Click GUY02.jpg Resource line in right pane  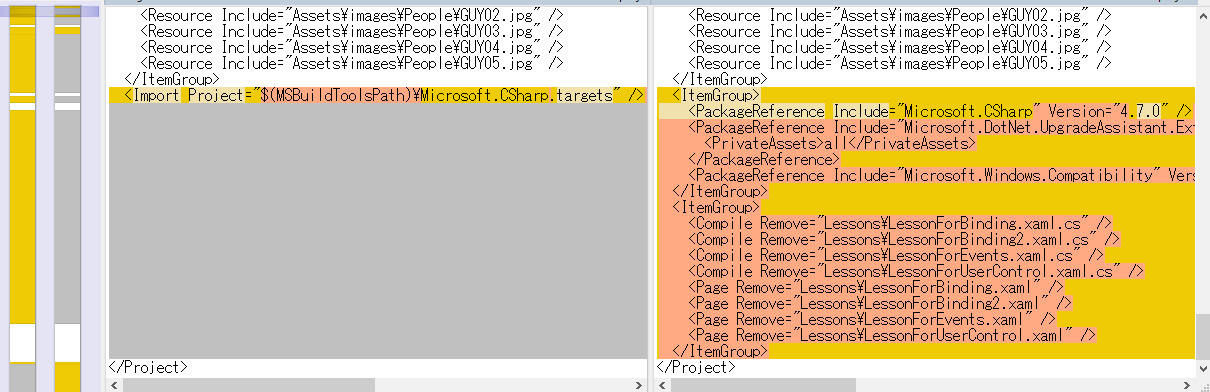pos(900,16)
